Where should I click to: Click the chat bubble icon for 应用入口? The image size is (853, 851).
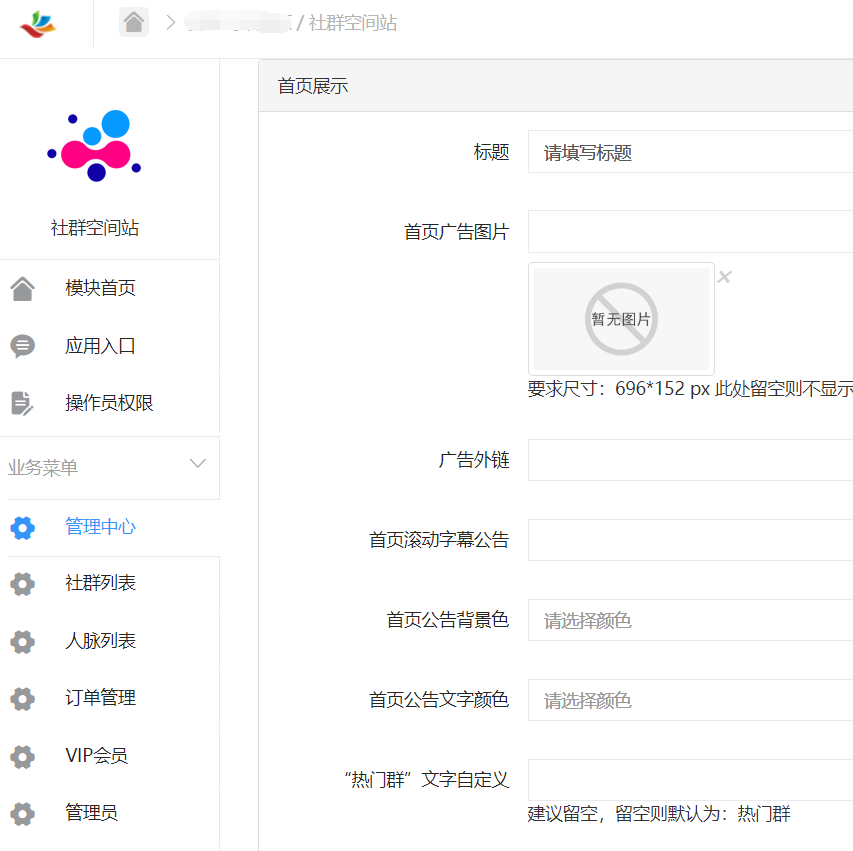[22, 347]
